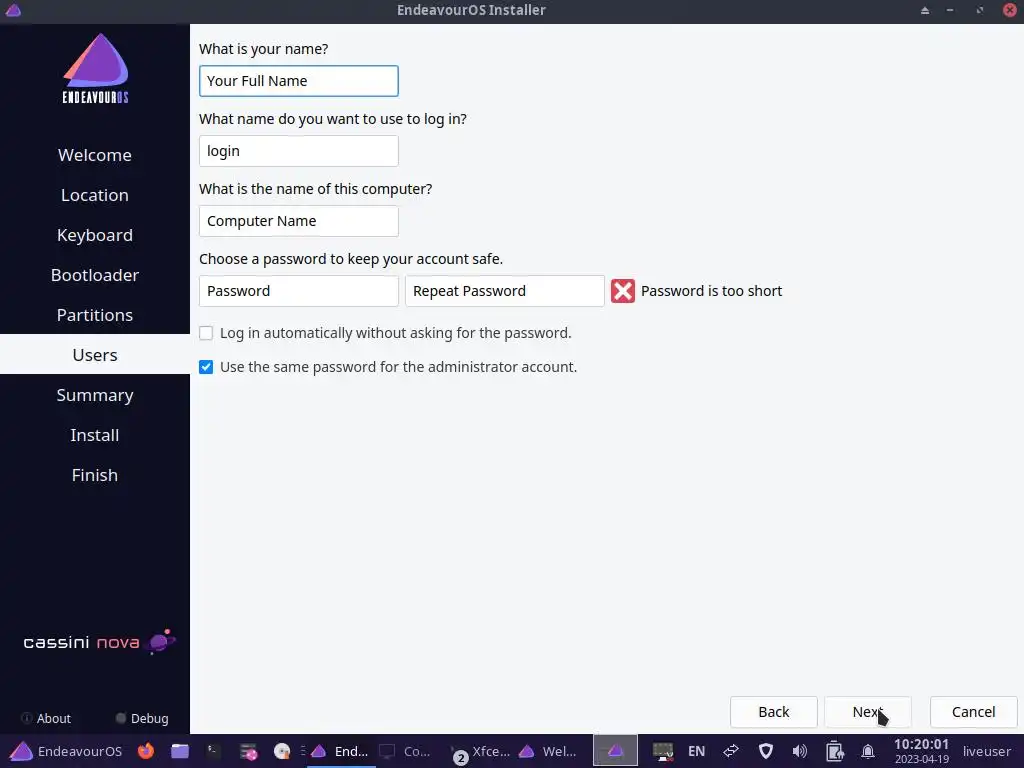
Task: Click the Your Full Name field
Action: [x=298, y=81]
